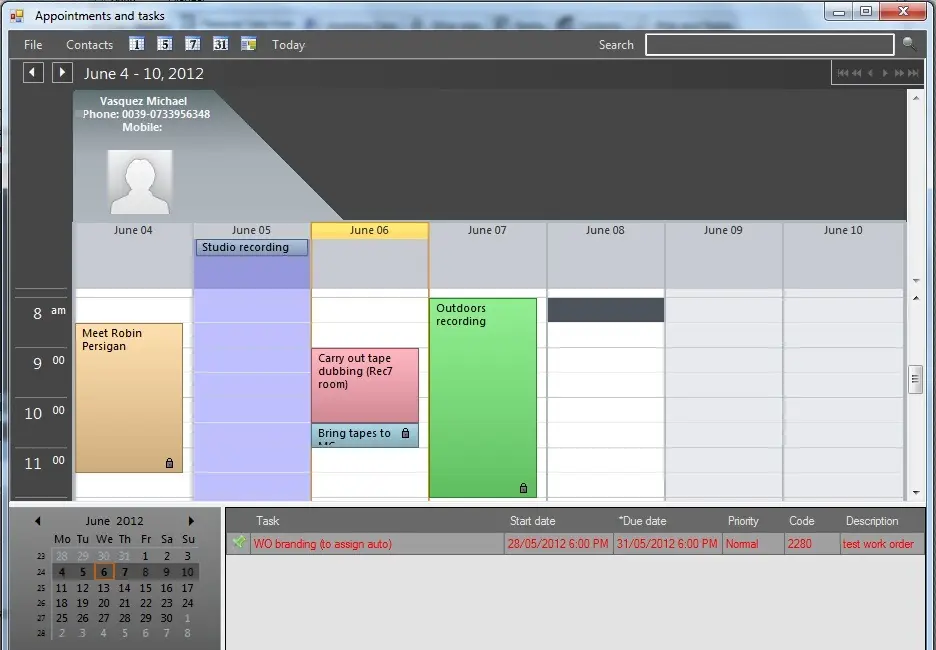Switch to the 5-day work week view
936x650 pixels.
165,44
